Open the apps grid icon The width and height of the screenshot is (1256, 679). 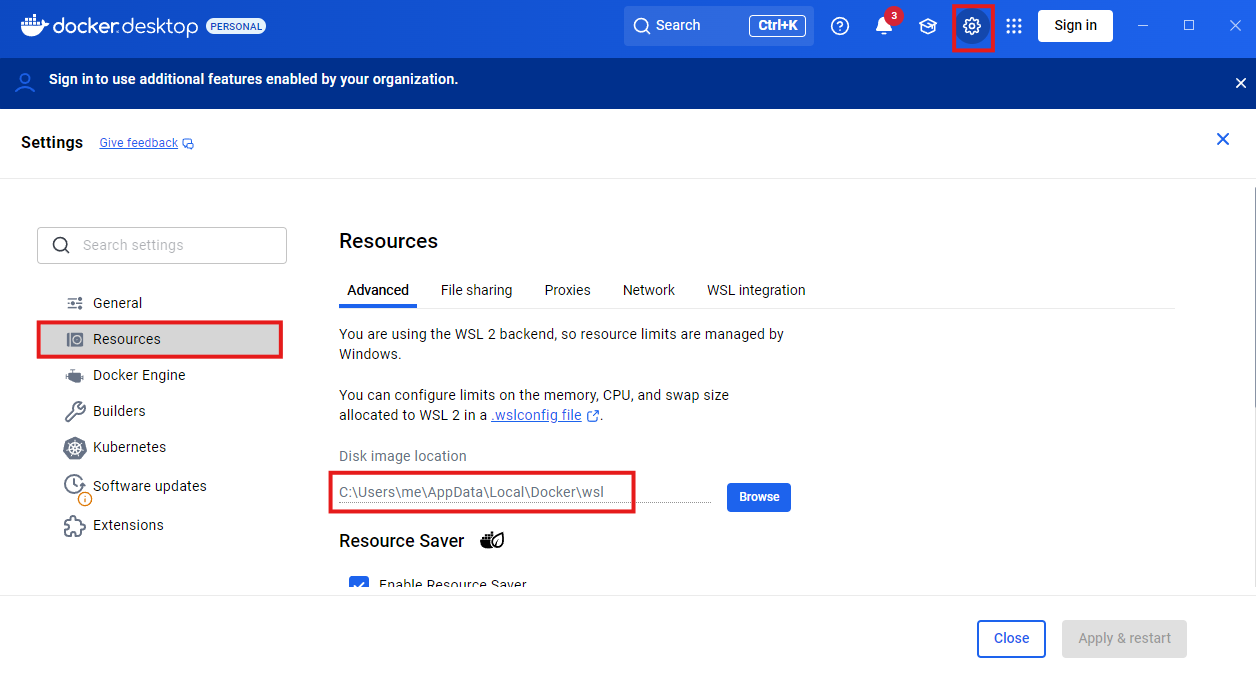tap(1014, 26)
